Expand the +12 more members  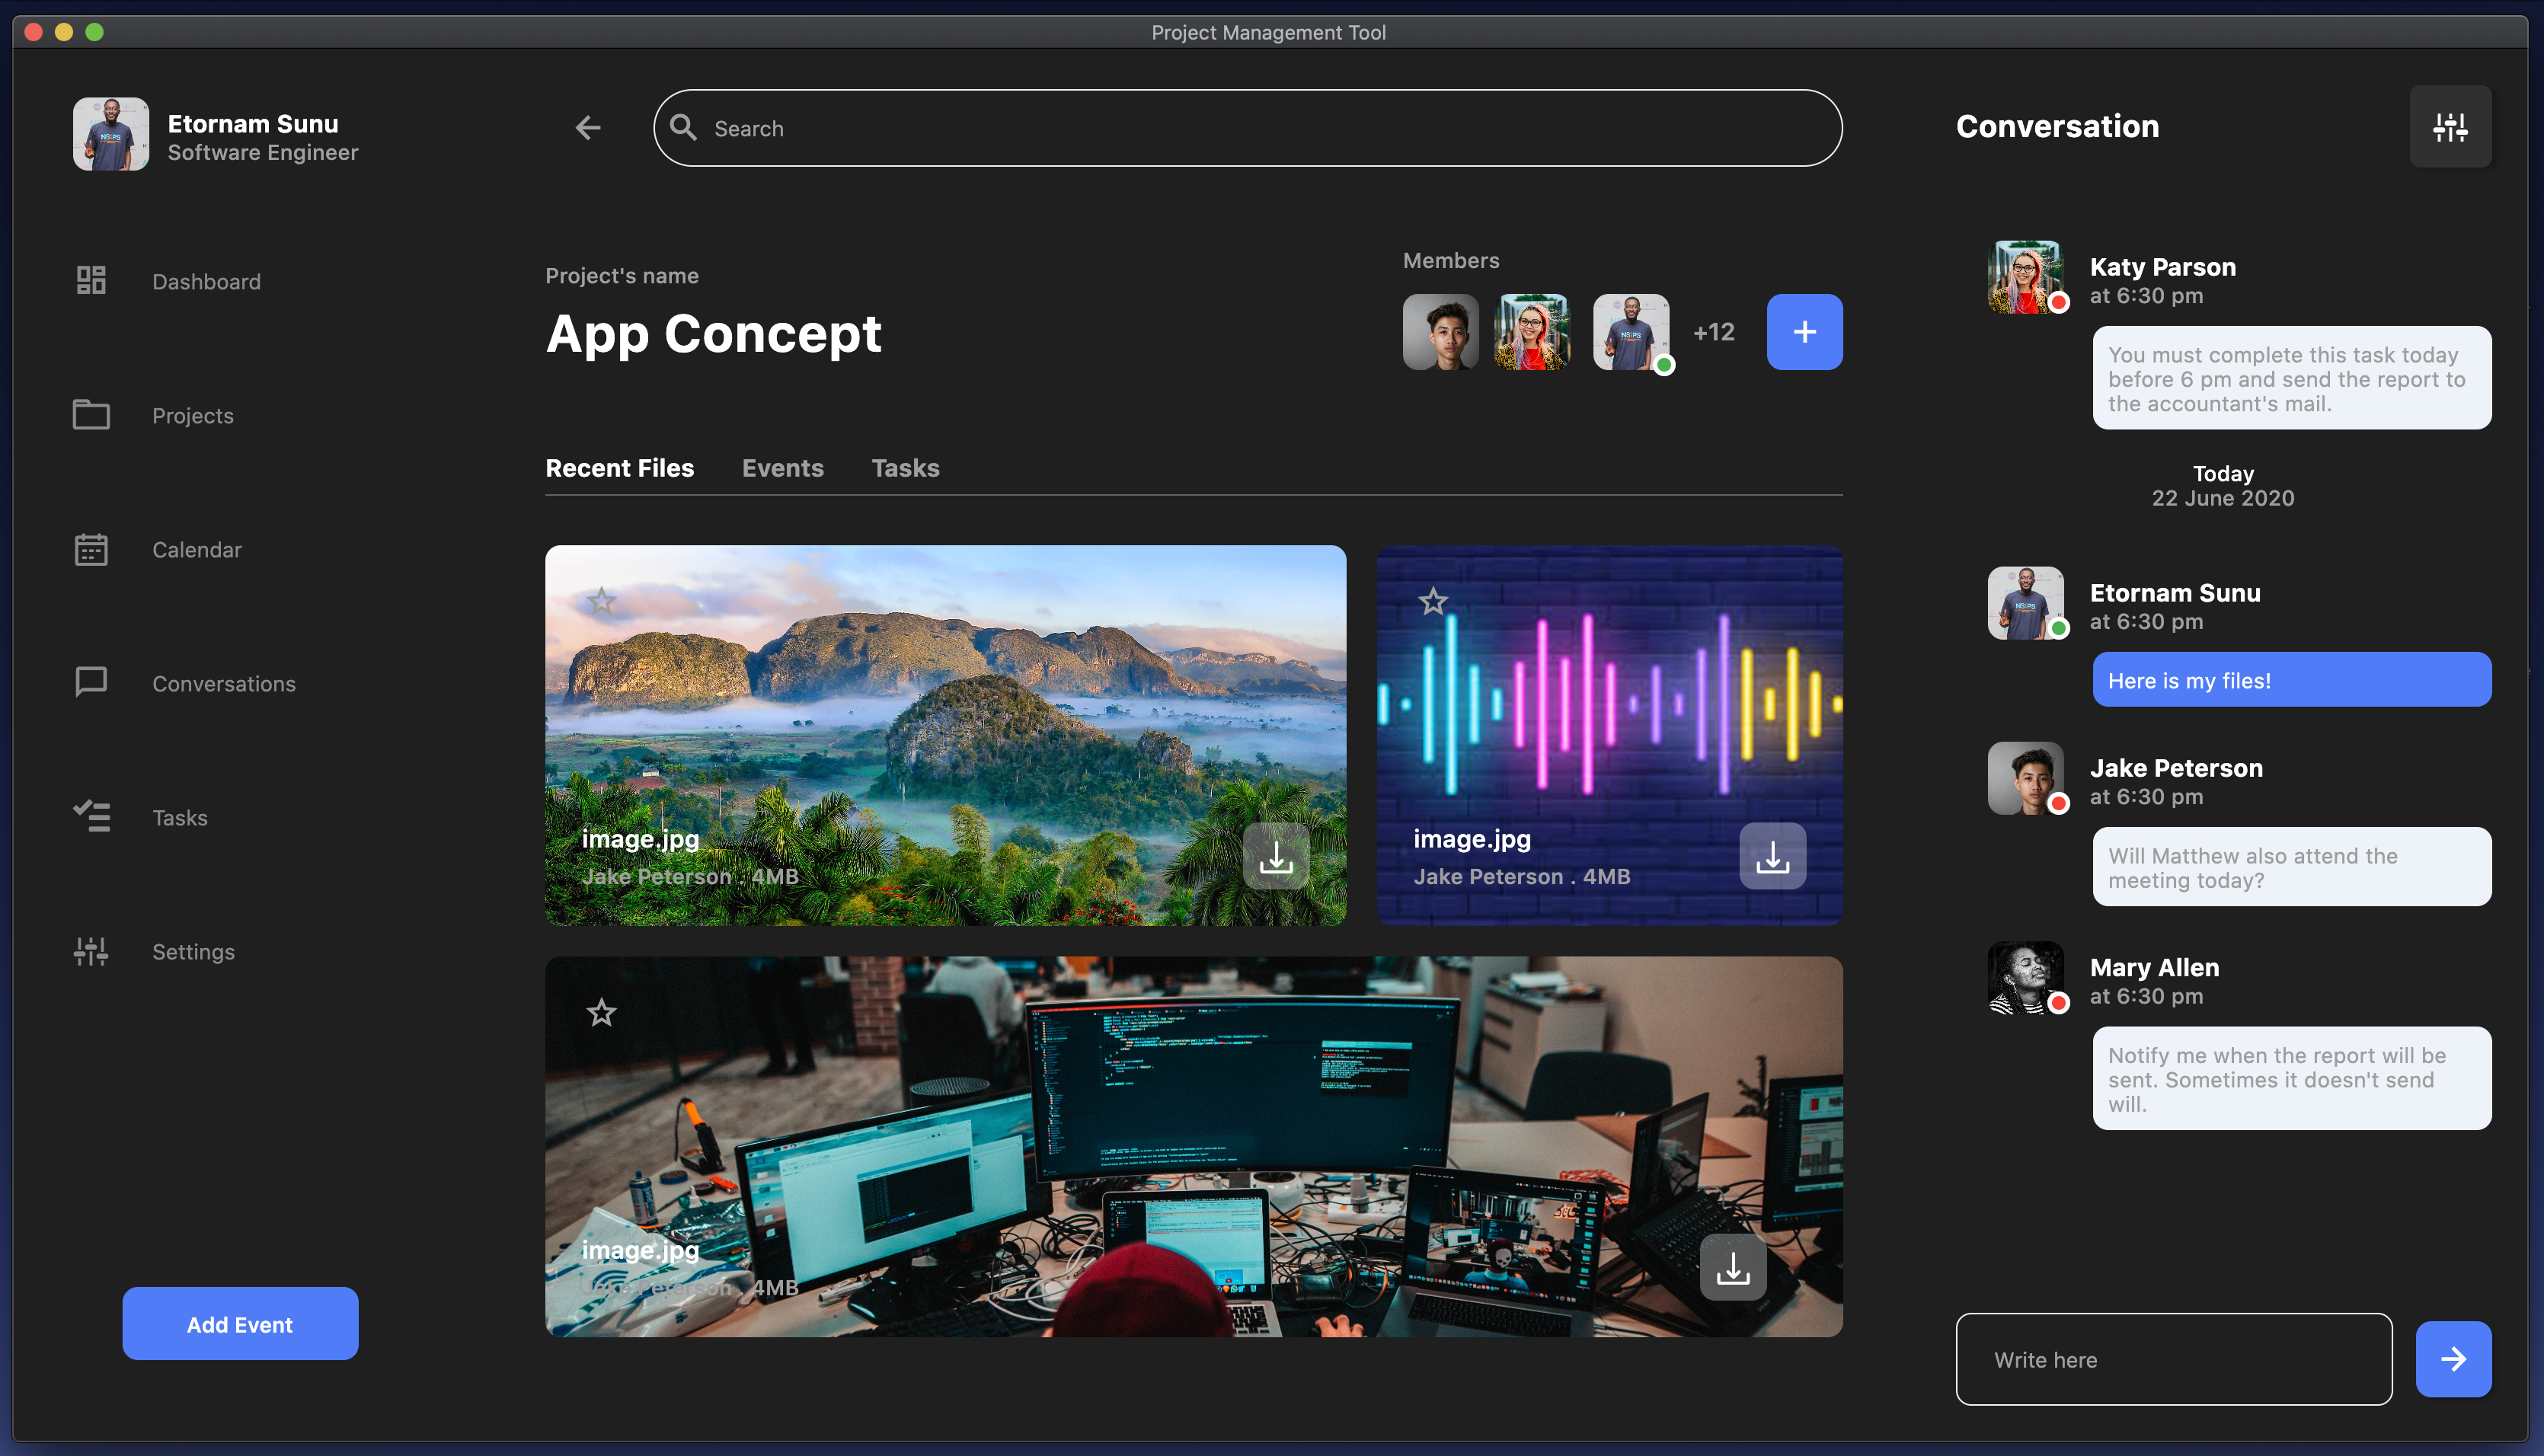[x=1714, y=332]
